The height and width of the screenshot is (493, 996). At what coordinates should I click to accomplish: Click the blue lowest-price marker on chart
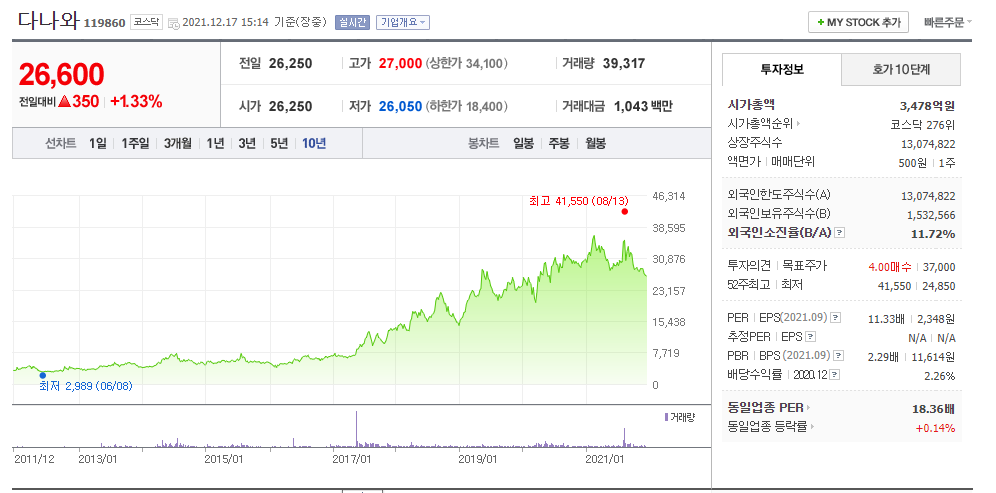tap(43, 375)
